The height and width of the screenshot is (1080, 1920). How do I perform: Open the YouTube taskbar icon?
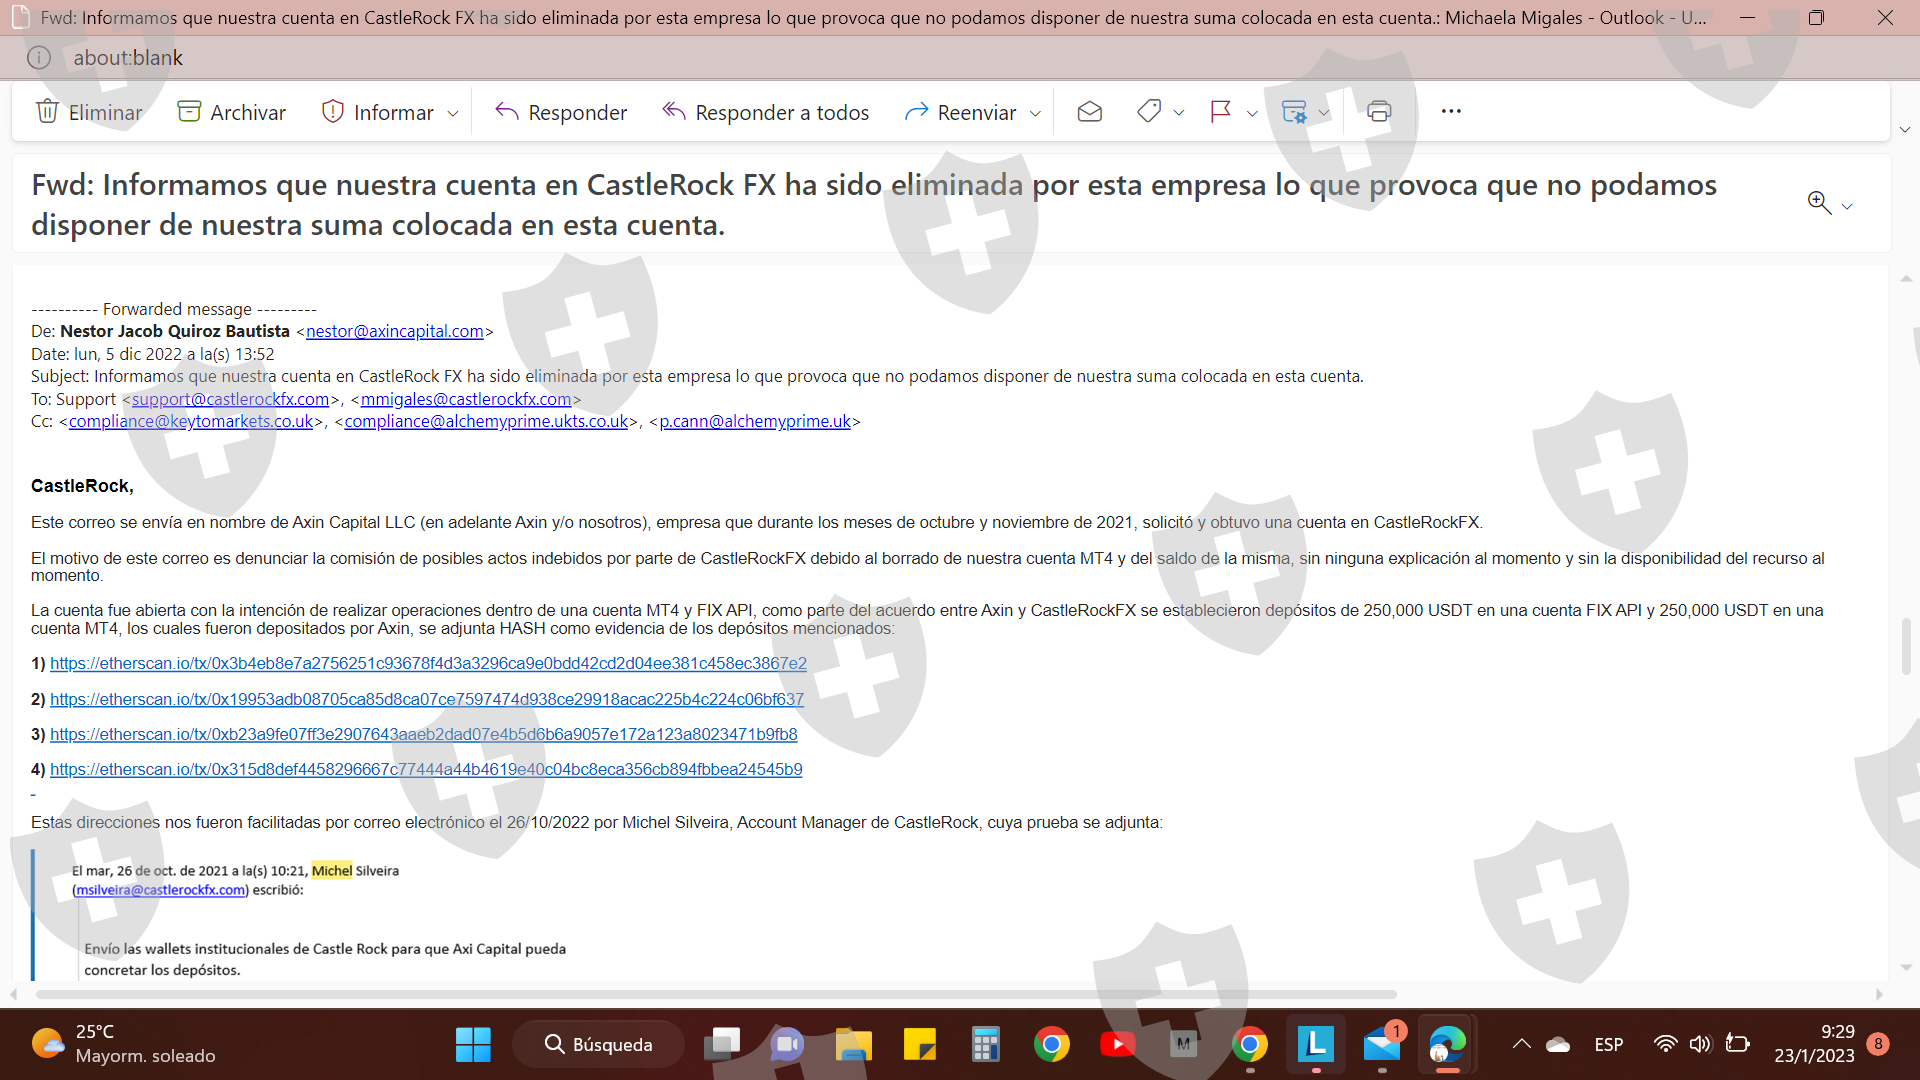[1117, 1044]
